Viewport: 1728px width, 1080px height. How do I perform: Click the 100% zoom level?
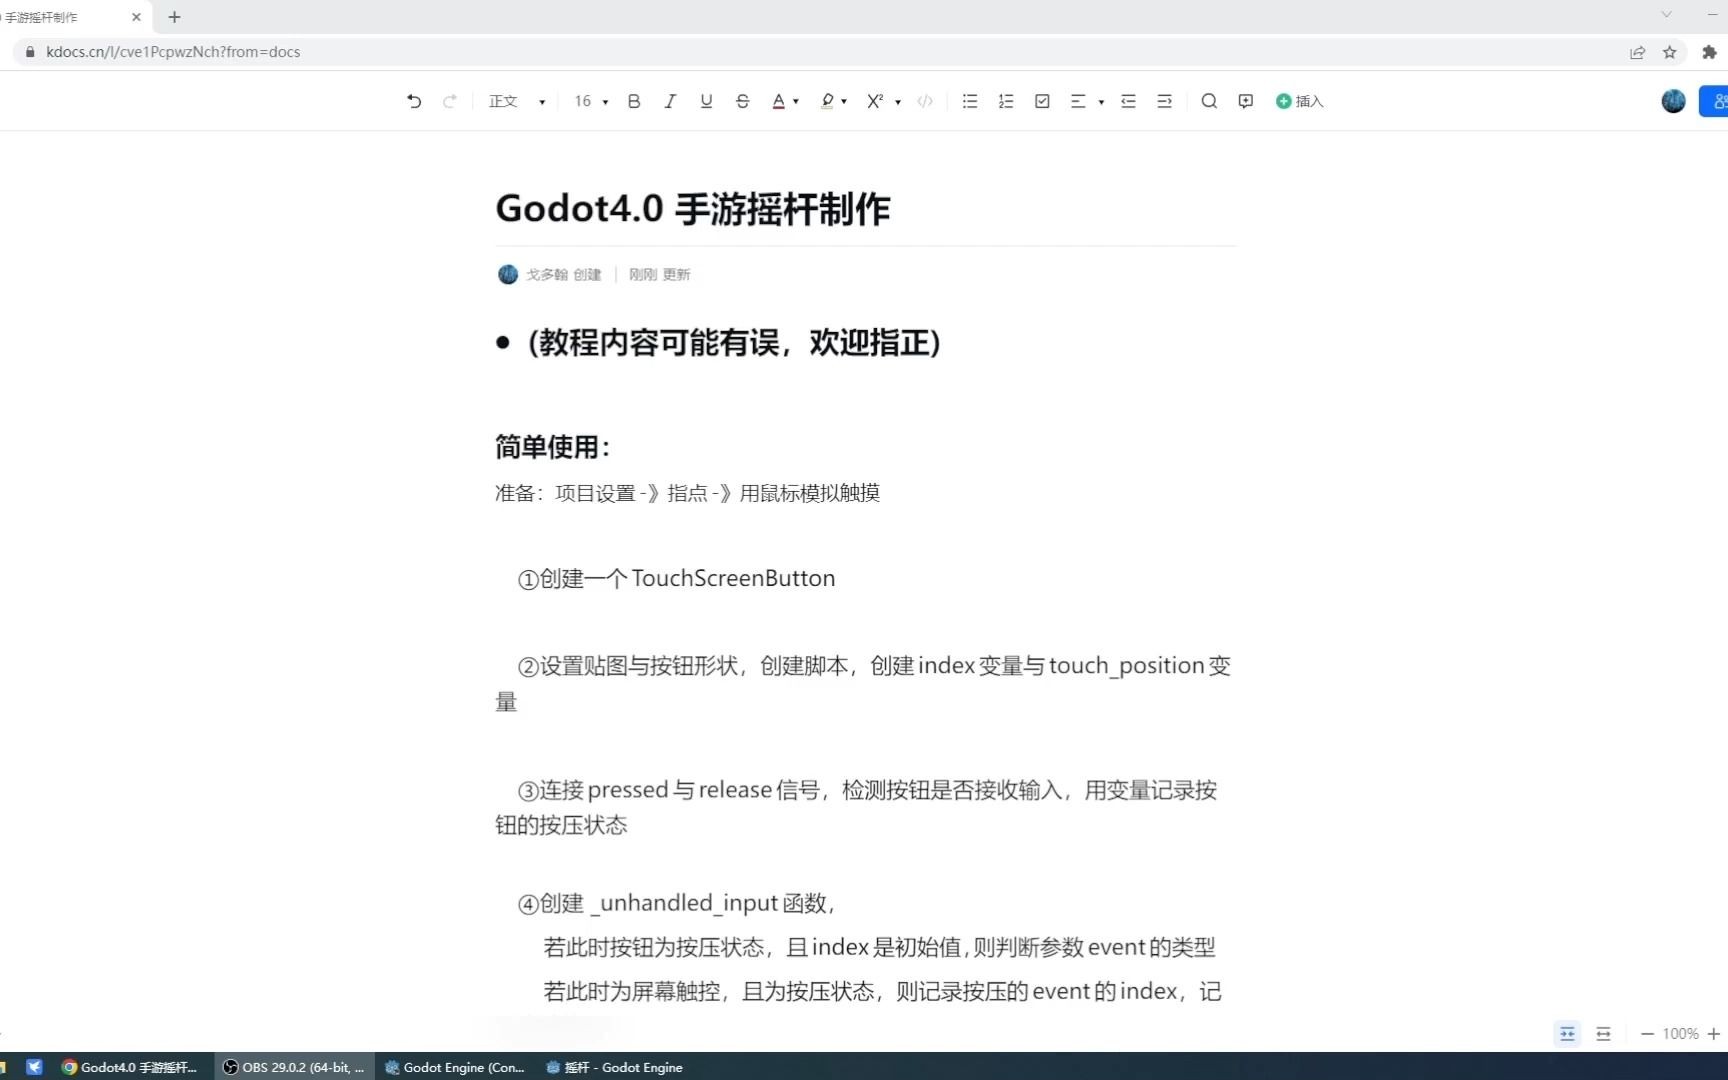coord(1680,1034)
